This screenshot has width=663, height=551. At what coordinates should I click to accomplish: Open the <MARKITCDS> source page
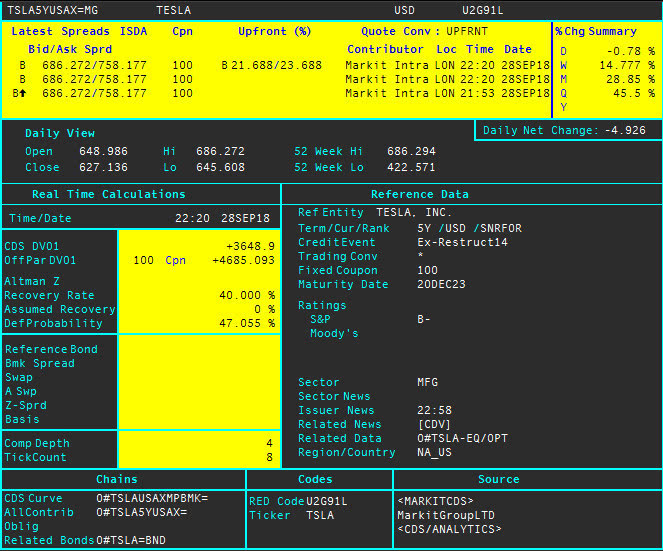click(435, 501)
